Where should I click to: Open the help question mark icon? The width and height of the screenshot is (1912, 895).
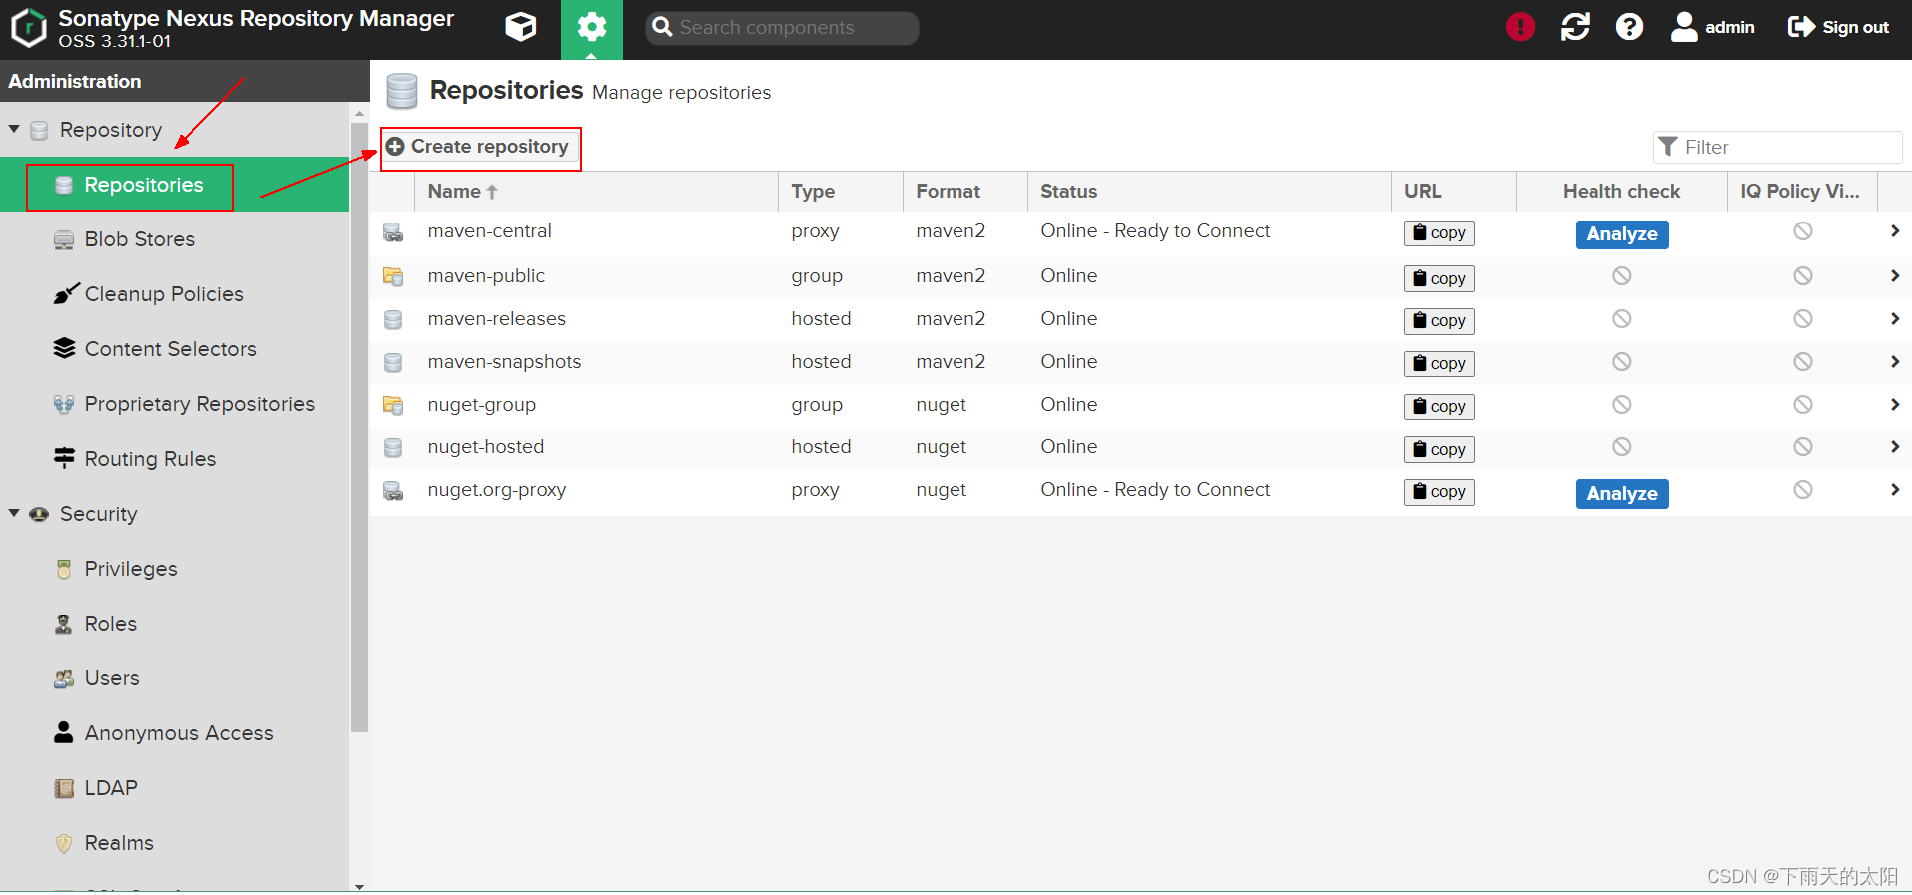(x=1629, y=27)
